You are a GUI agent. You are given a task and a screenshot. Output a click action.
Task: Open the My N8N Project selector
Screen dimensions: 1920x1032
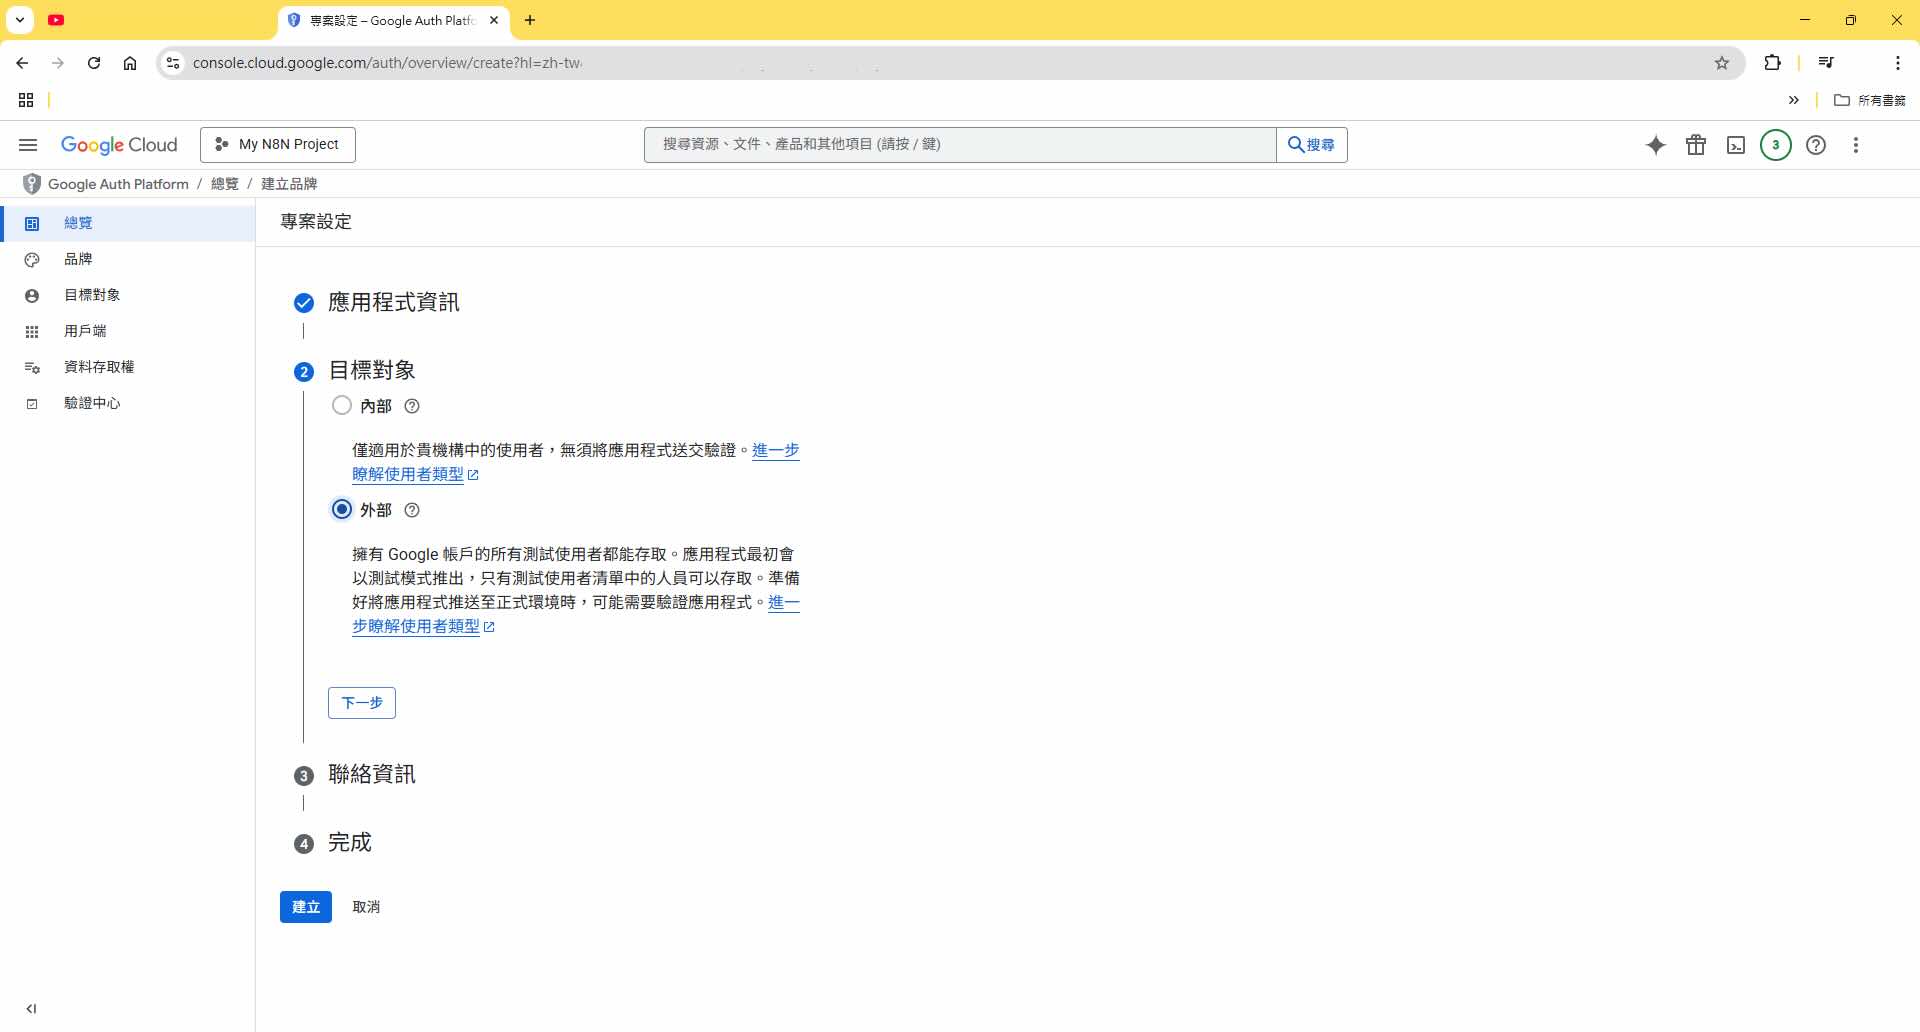(277, 144)
